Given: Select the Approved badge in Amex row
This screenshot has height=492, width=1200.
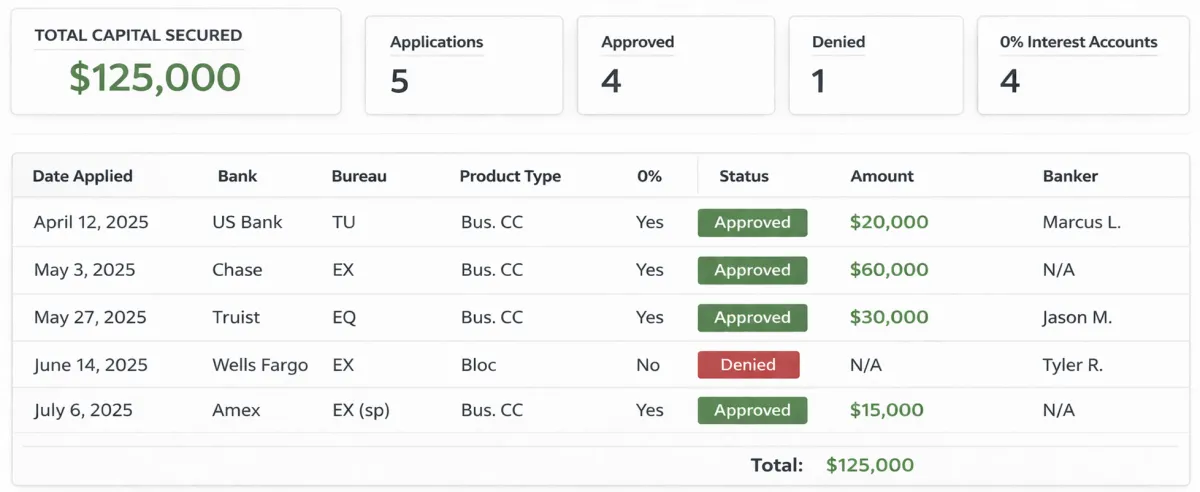Looking at the screenshot, I should pyautogui.click(x=752, y=410).
